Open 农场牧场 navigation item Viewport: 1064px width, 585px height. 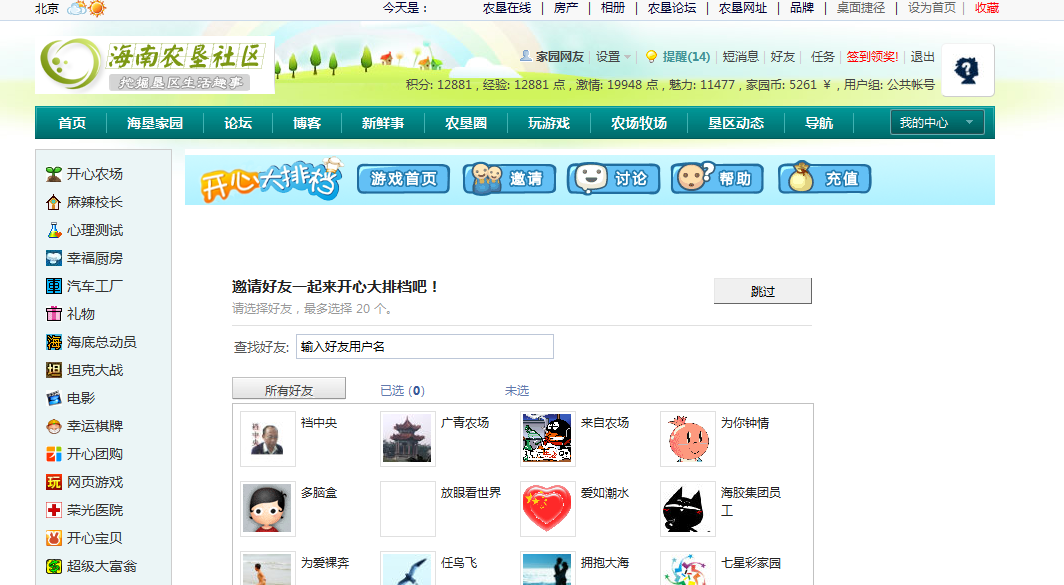tap(639, 123)
